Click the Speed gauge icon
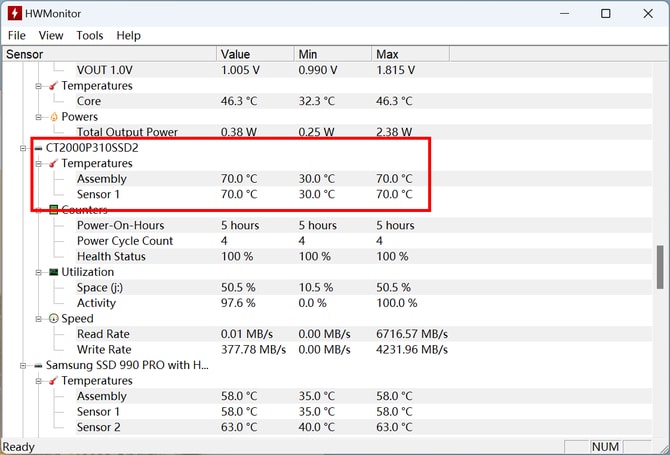 tap(53, 319)
